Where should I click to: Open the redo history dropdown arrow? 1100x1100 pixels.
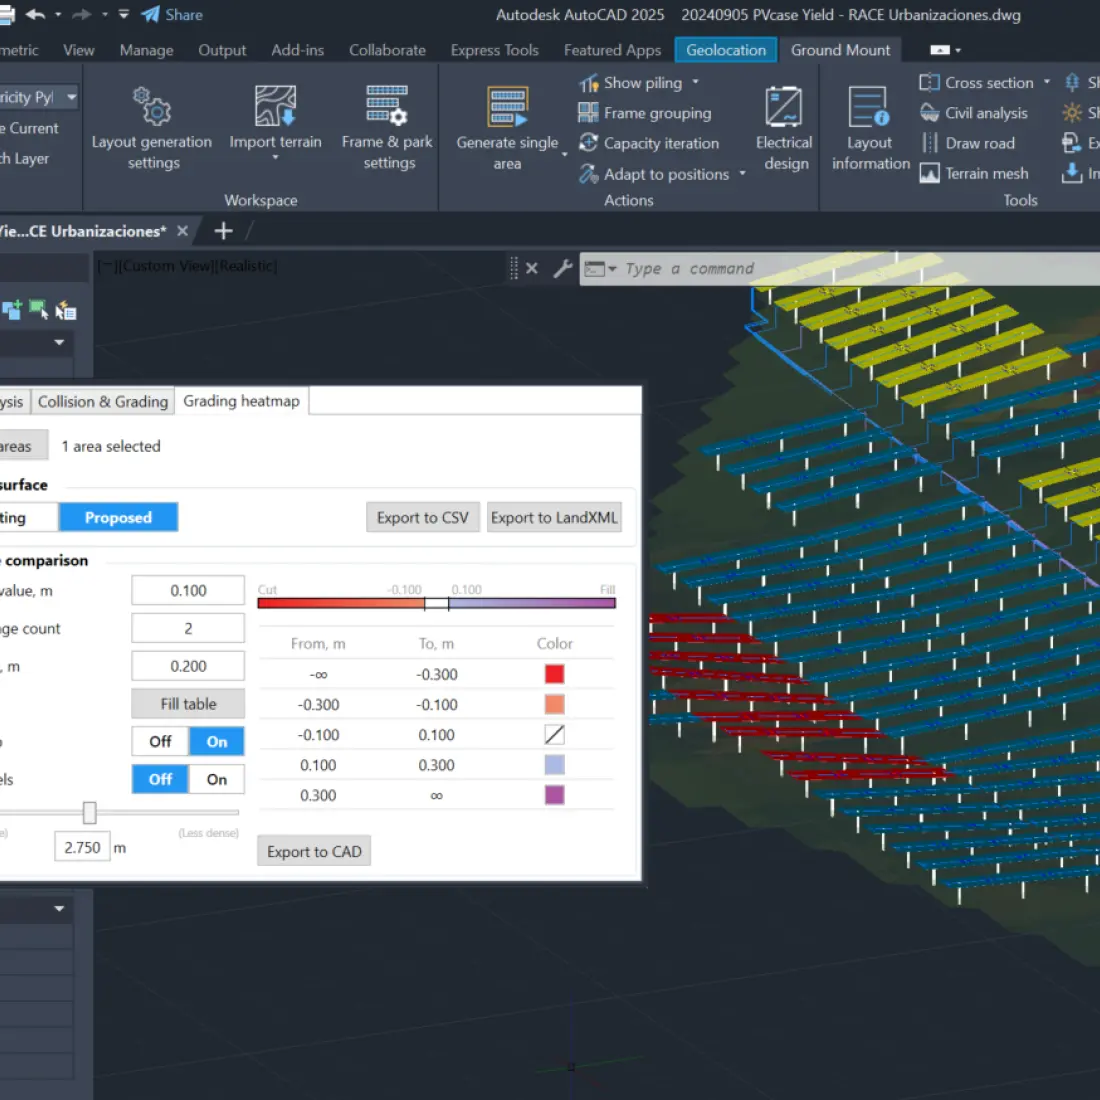click(x=105, y=15)
